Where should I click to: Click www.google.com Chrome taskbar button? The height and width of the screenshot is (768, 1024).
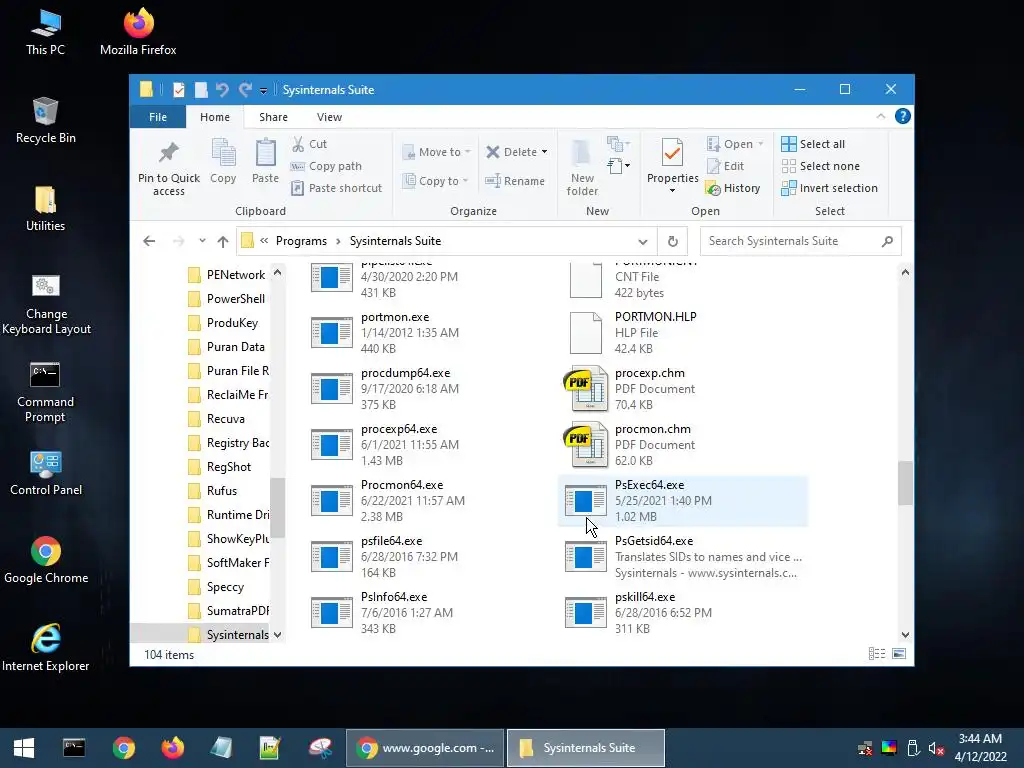424,748
